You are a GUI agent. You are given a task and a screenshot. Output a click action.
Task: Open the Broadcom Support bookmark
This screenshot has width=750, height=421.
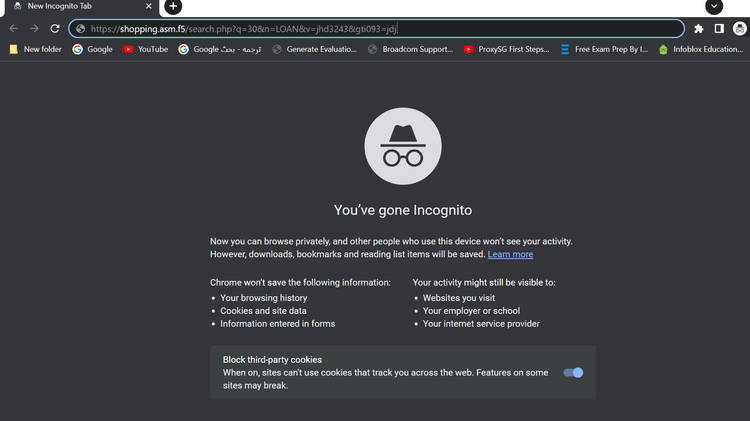[x=410, y=49]
